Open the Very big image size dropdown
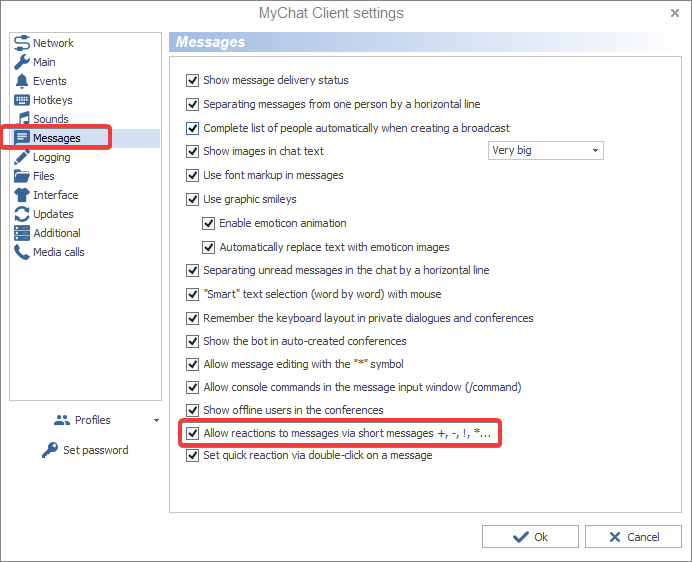 click(x=545, y=151)
